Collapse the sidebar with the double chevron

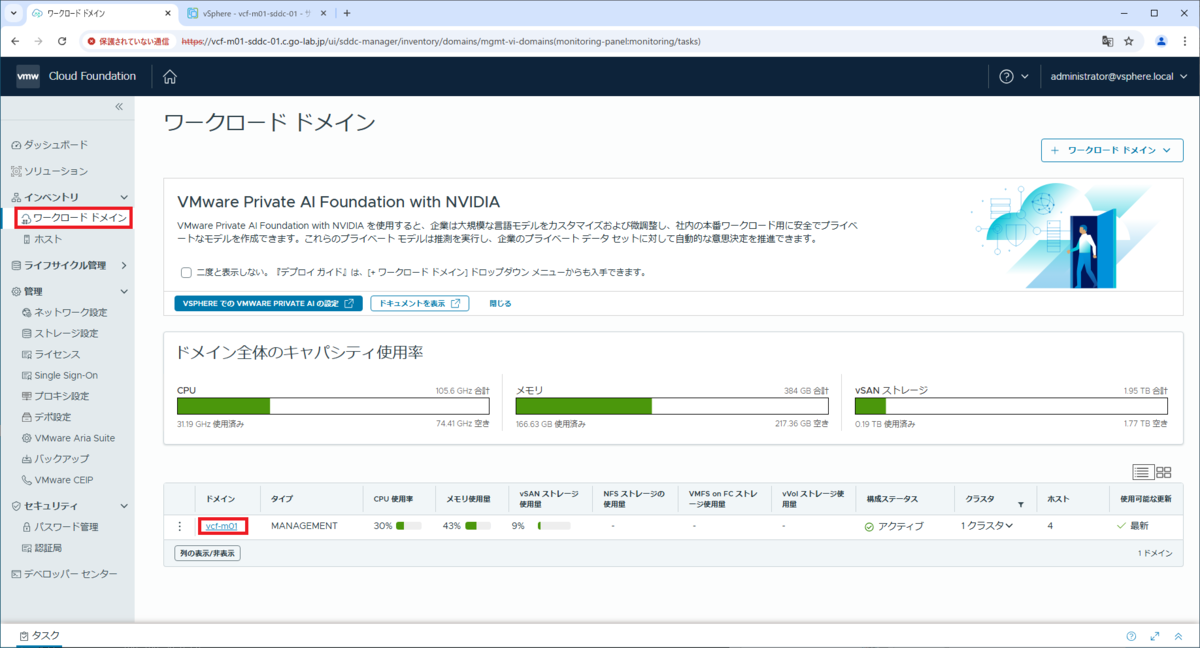[118, 106]
